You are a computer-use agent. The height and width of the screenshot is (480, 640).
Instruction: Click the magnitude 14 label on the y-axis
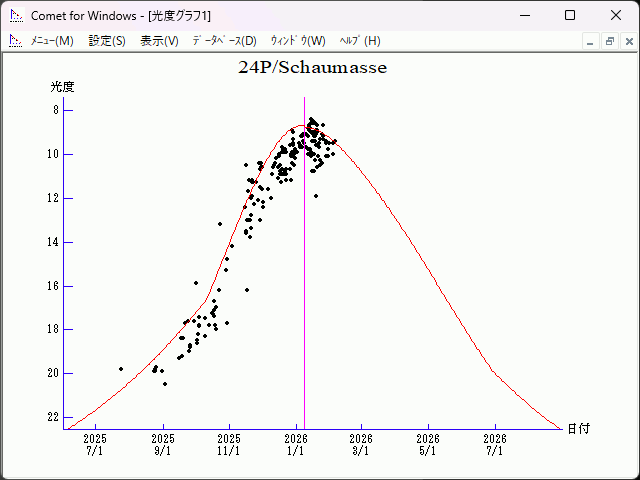[x=55, y=242]
